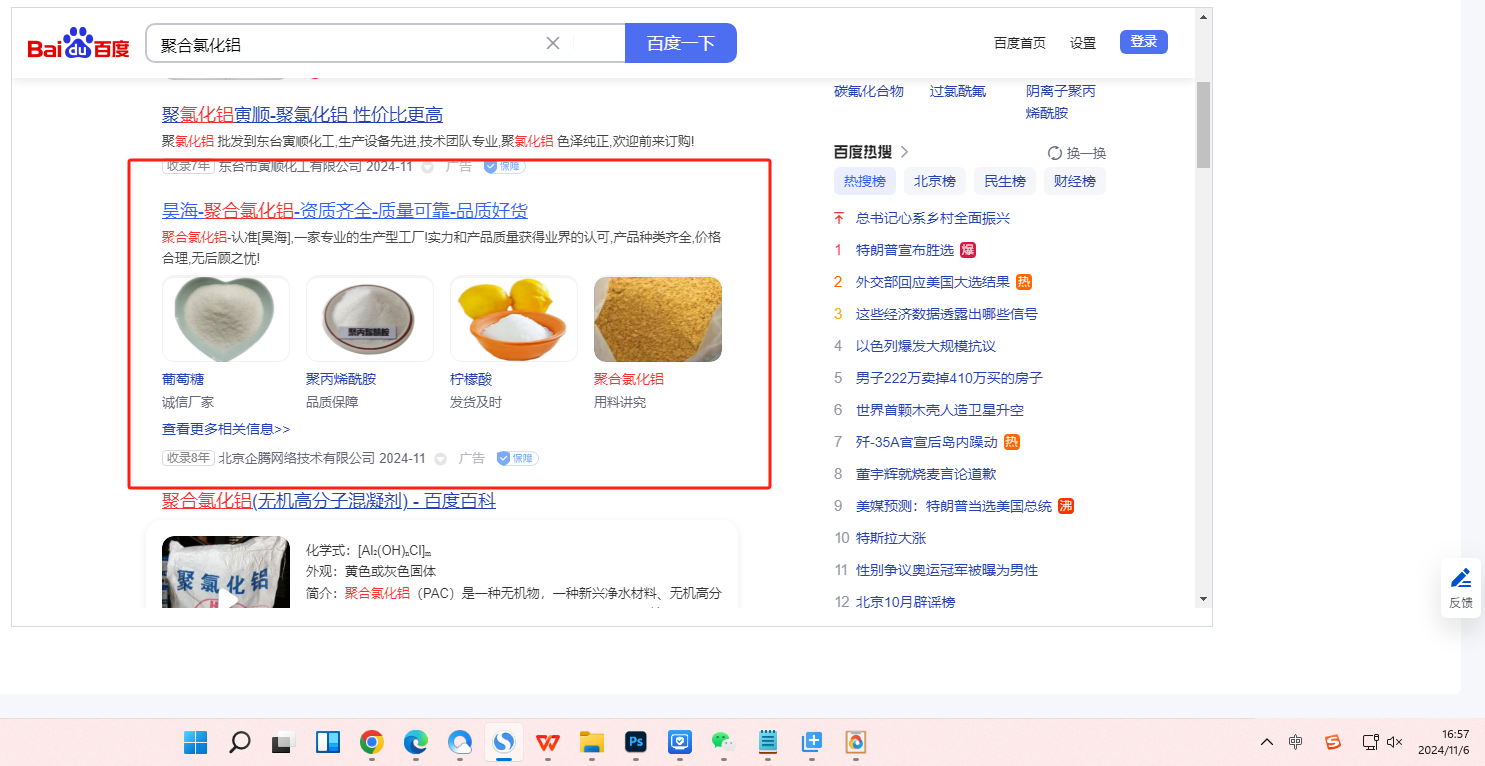Open network settings from the system tray
Image resolution: width=1485 pixels, height=766 pixels.
tap(1371, 742)
